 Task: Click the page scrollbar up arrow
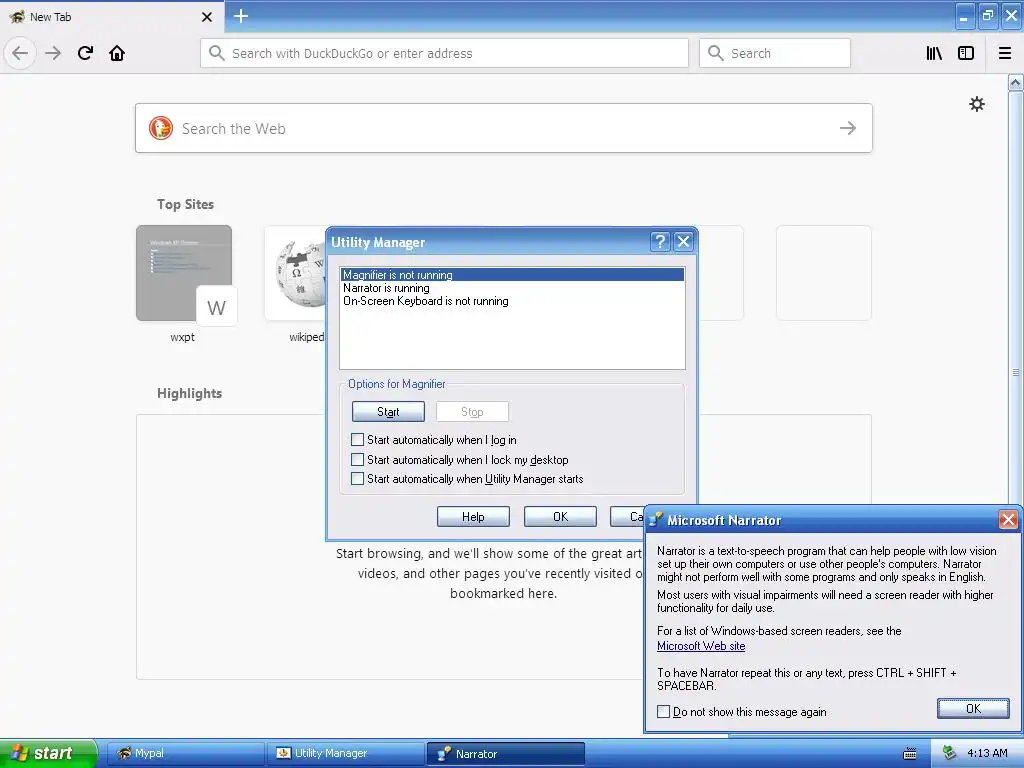point(1015,82)
